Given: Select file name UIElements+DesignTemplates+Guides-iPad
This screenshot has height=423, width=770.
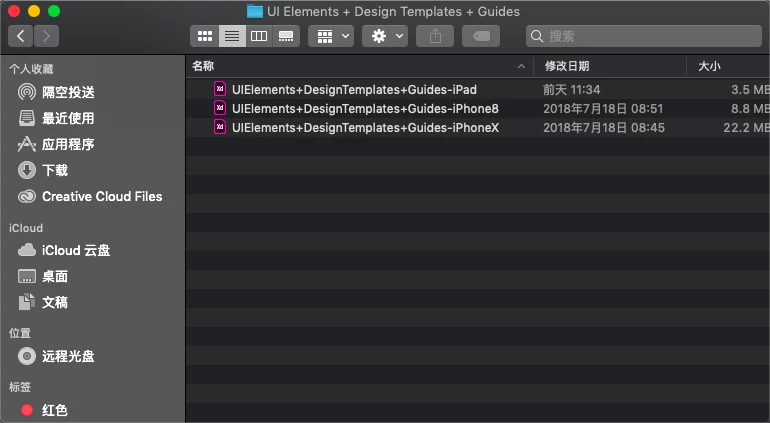Looking at the screenshot, I should click(x=354, y=89).
